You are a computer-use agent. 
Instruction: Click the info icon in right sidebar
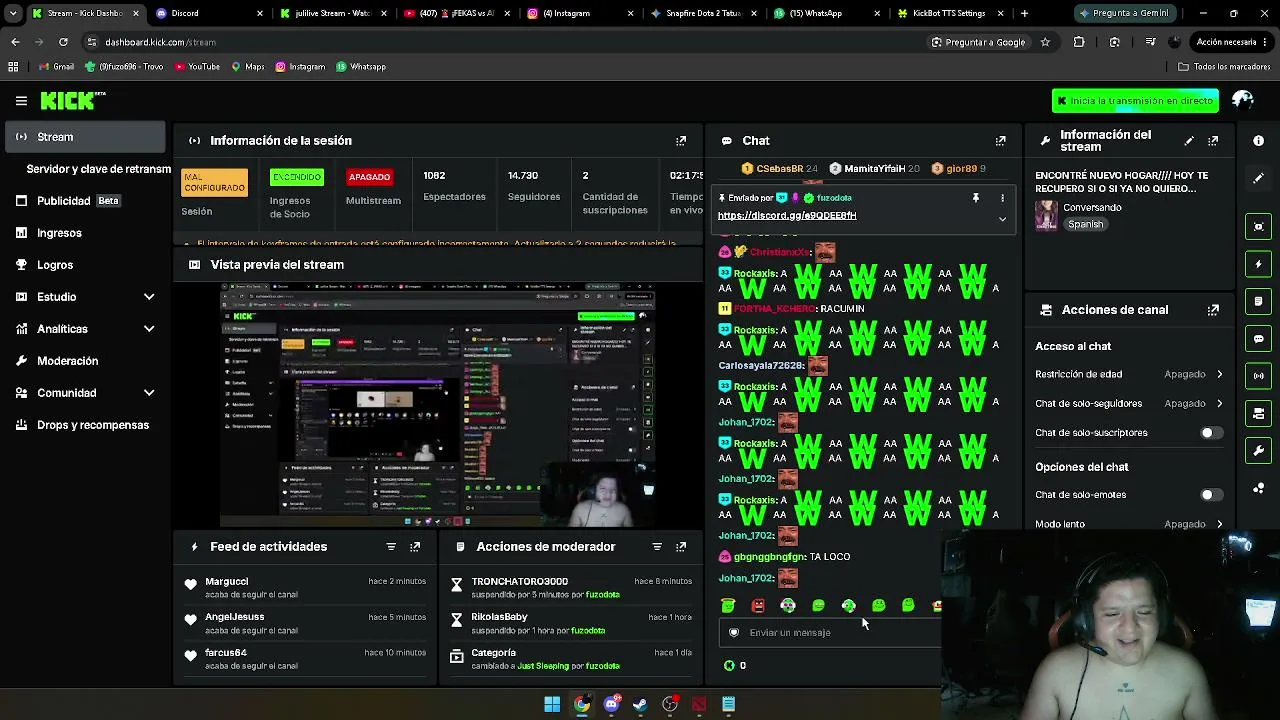coord(1258,141)
